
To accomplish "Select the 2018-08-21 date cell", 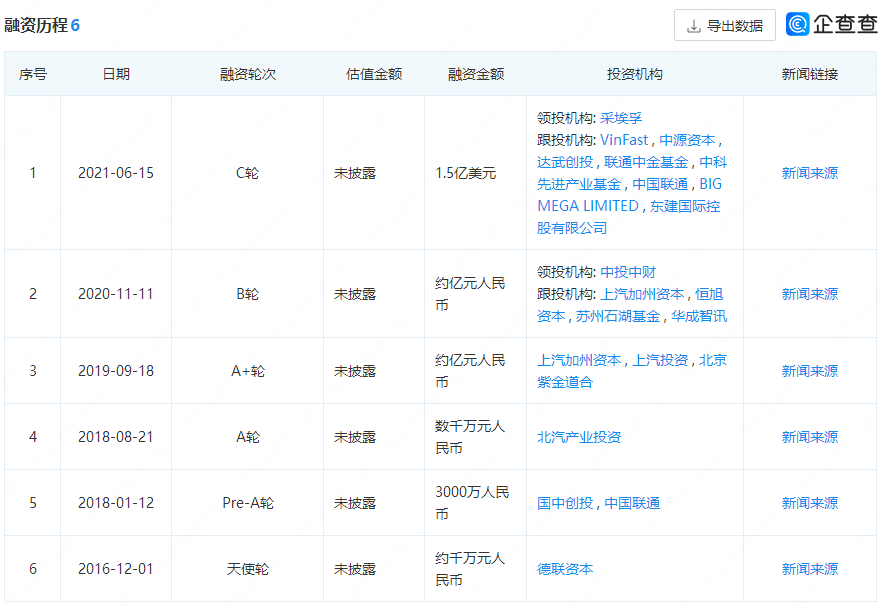I will tap(116, 437).
